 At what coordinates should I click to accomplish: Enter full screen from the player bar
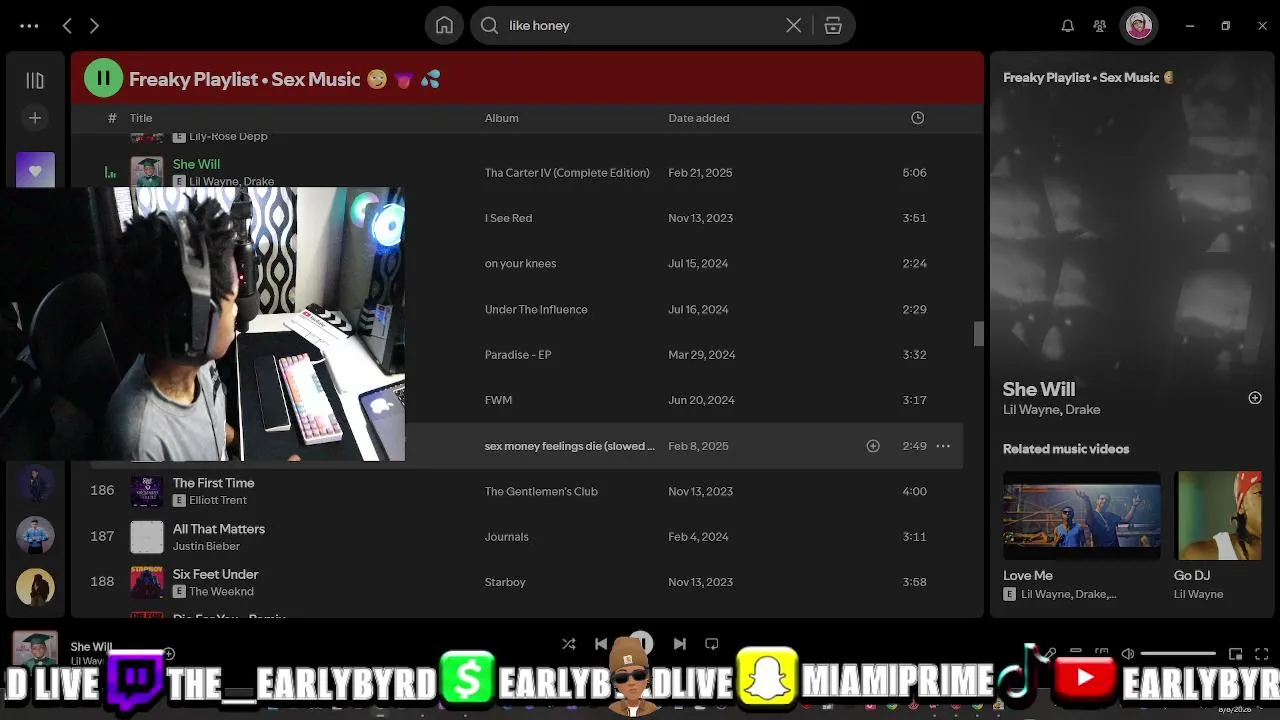tap(1262, 654)
